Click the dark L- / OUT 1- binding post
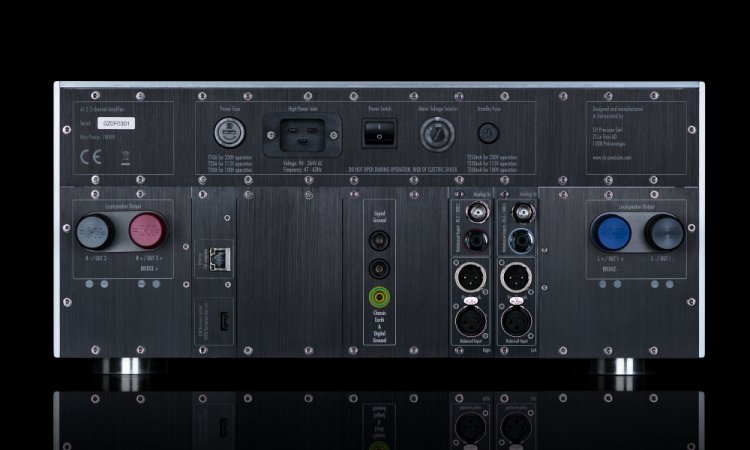750x450 pixels. coord(664,232)
